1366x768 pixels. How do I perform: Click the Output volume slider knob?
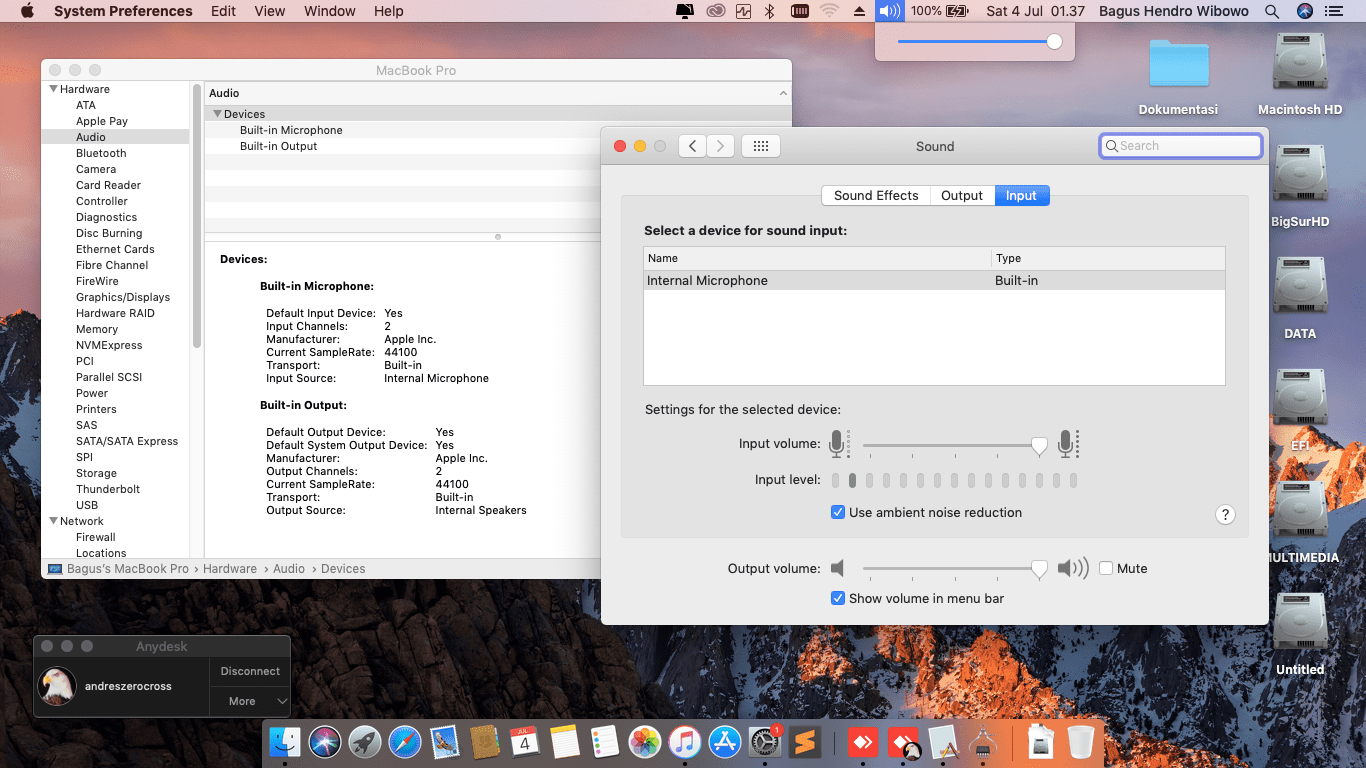coord(1039,569)
